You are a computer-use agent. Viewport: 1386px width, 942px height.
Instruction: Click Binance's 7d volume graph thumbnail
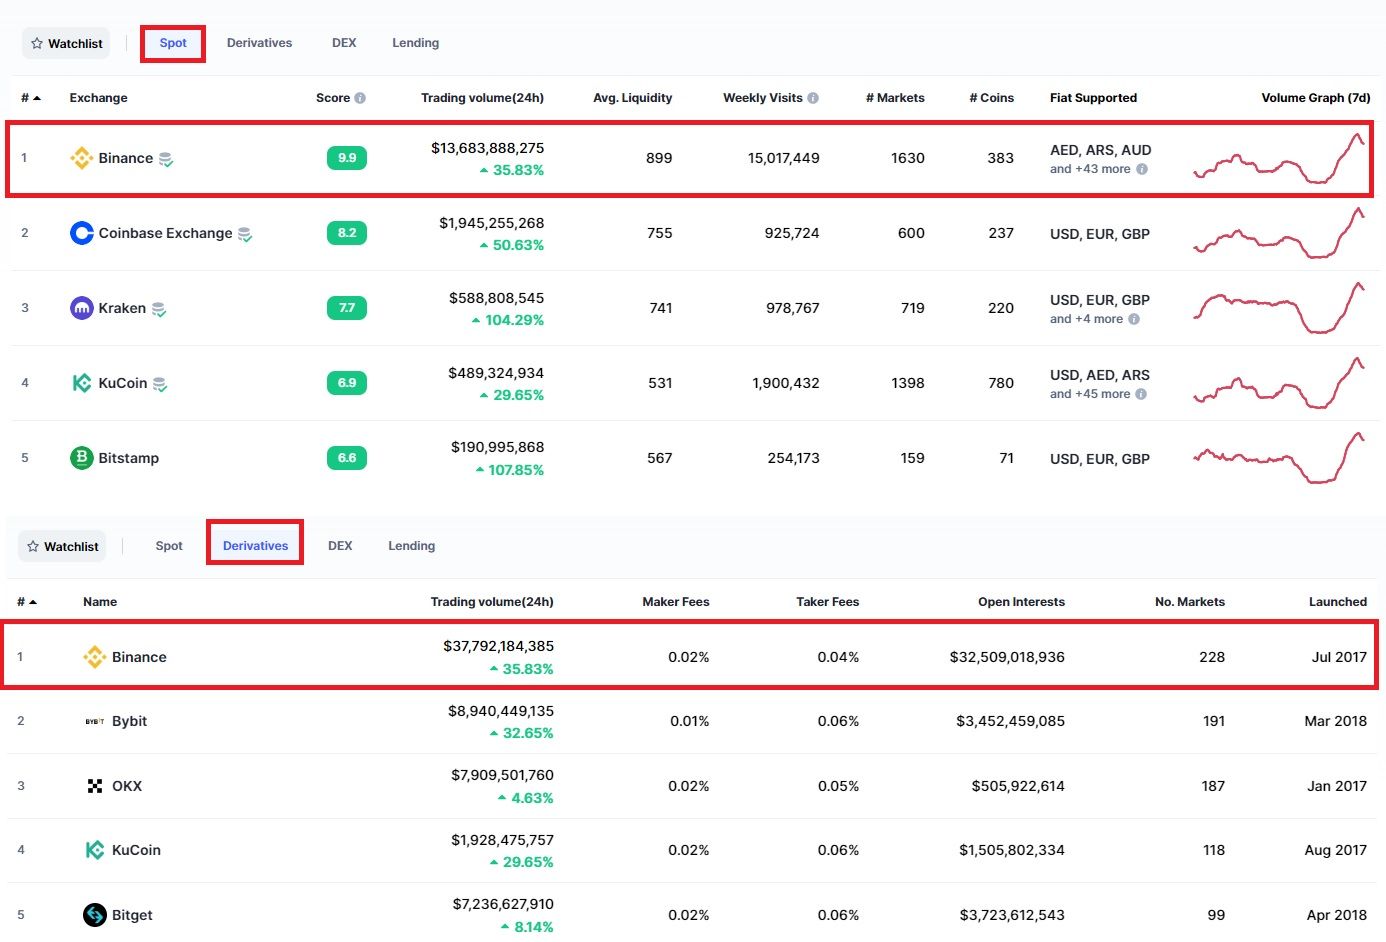(x=1279, y=158)
